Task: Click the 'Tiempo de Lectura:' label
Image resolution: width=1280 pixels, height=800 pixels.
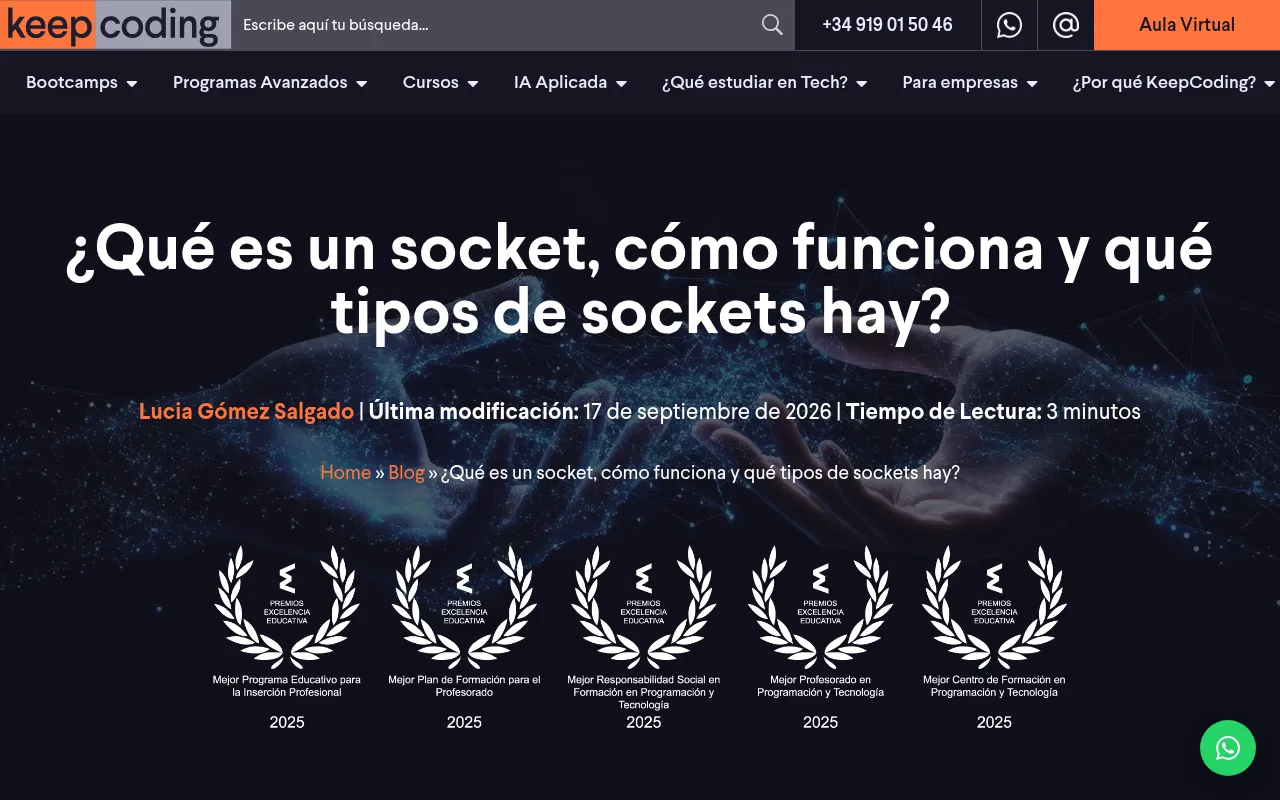Action: (944, 411)
